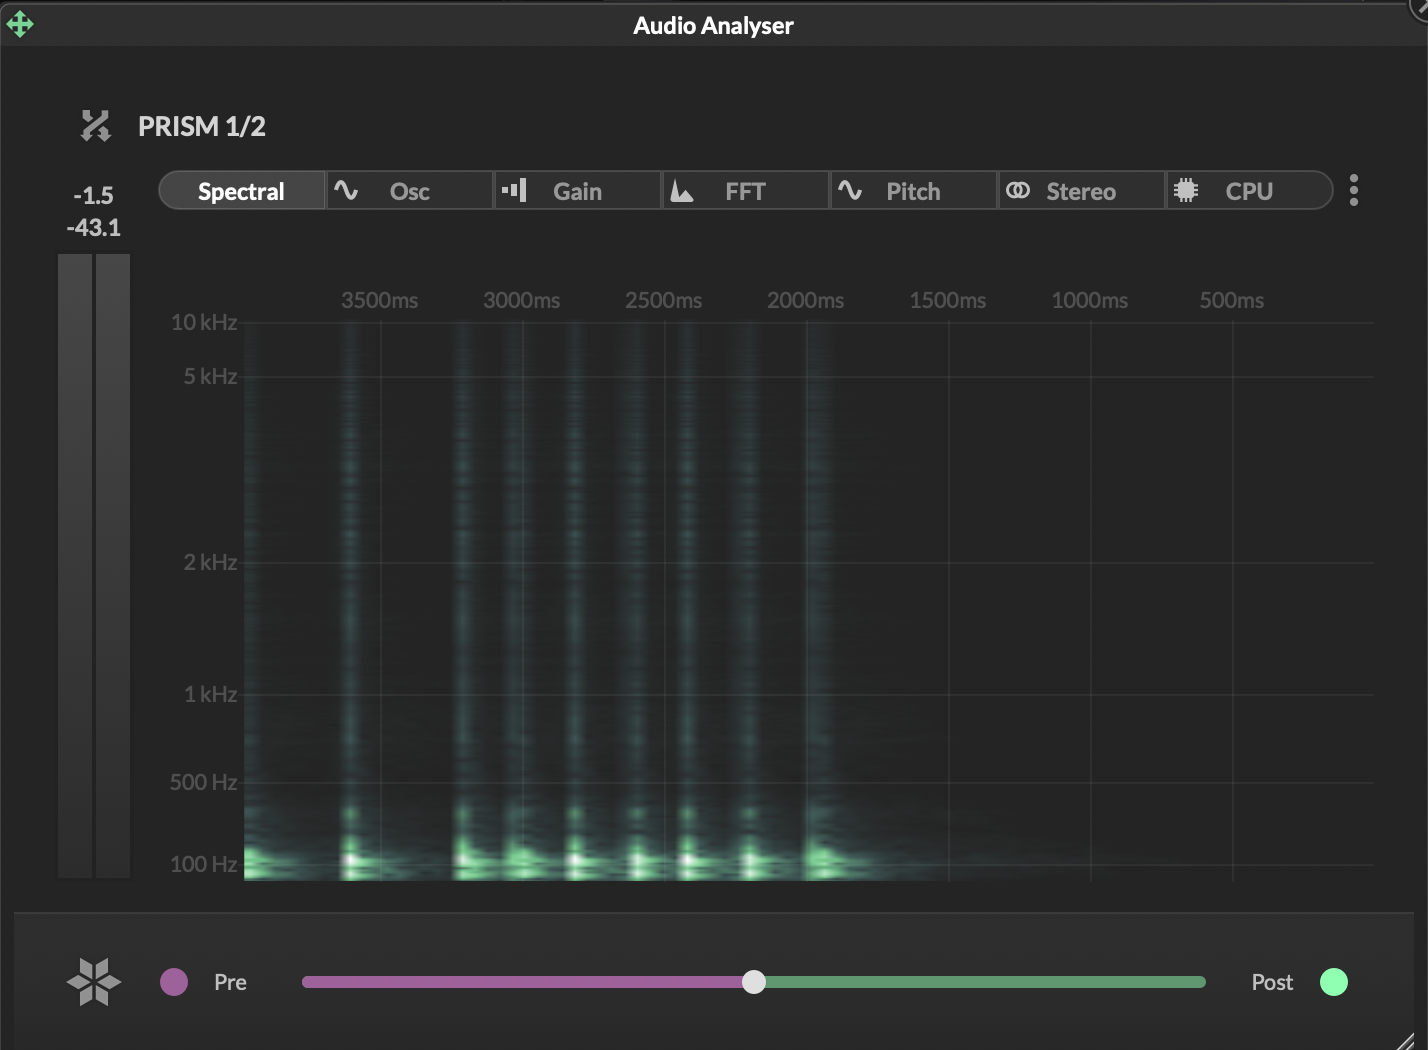1428x1050 pixels.
Task: Click the 10 kHz frequency label
Action: coord(204,322)
